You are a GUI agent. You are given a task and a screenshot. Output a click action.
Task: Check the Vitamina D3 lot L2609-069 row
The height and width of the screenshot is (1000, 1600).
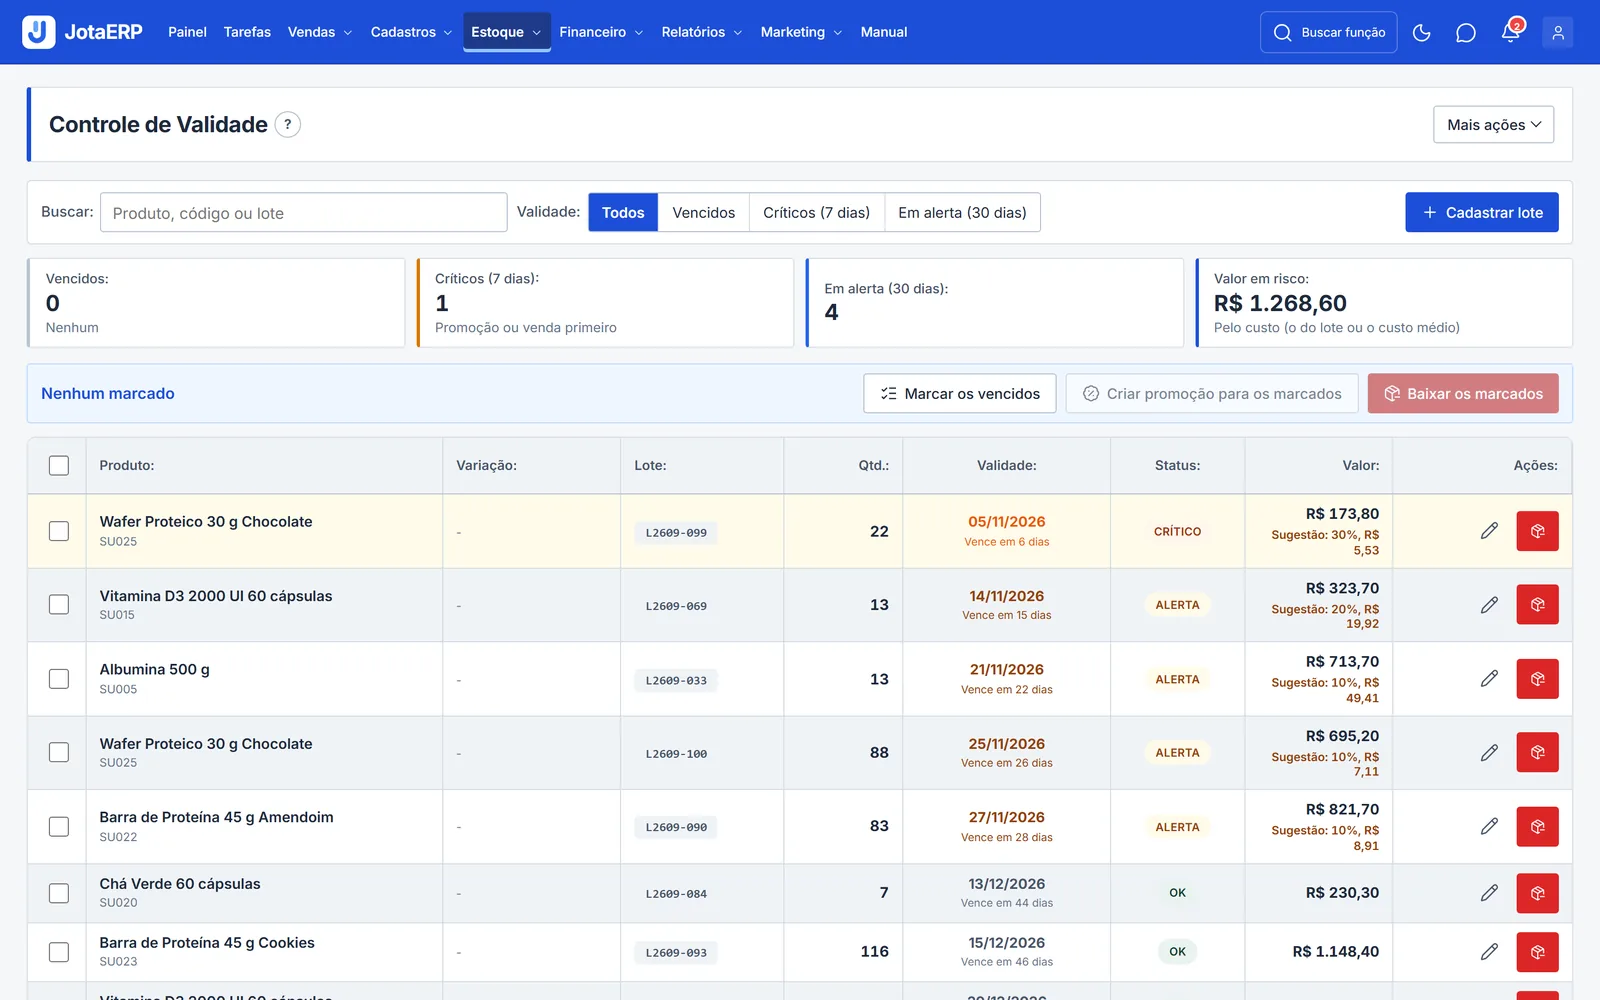tap(59, 605)
